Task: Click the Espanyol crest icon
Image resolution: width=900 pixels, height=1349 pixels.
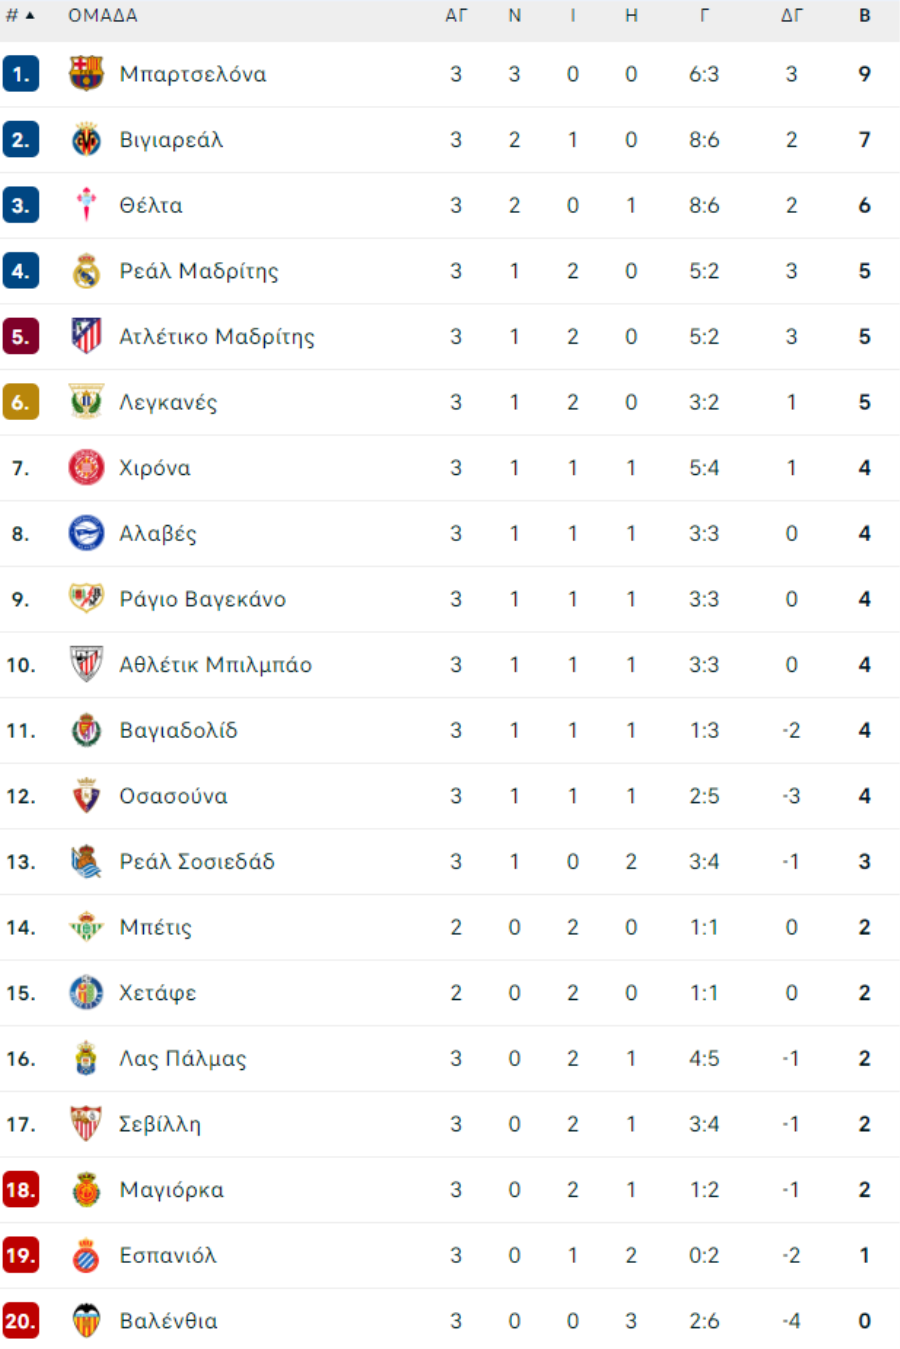Action: pyautogui.click(x=86, y=1256)
